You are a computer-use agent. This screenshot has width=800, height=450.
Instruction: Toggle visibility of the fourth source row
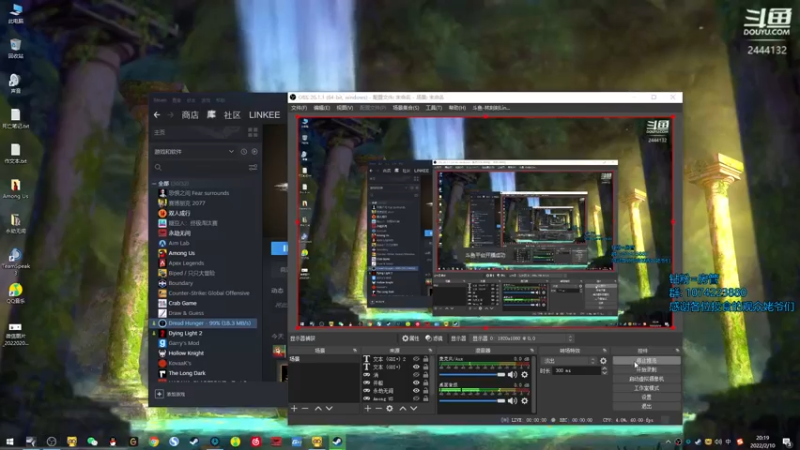[416, 383]
